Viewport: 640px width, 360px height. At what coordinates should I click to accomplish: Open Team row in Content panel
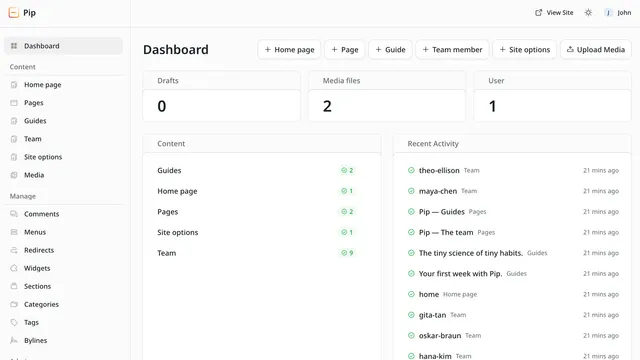tap(256, 253)
